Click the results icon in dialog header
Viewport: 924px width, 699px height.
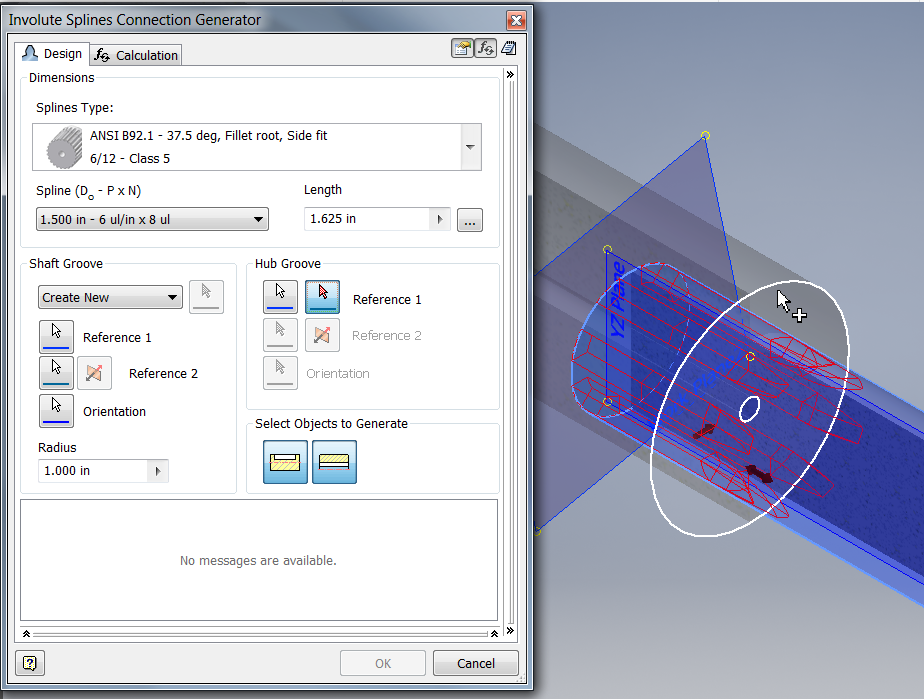509,48
